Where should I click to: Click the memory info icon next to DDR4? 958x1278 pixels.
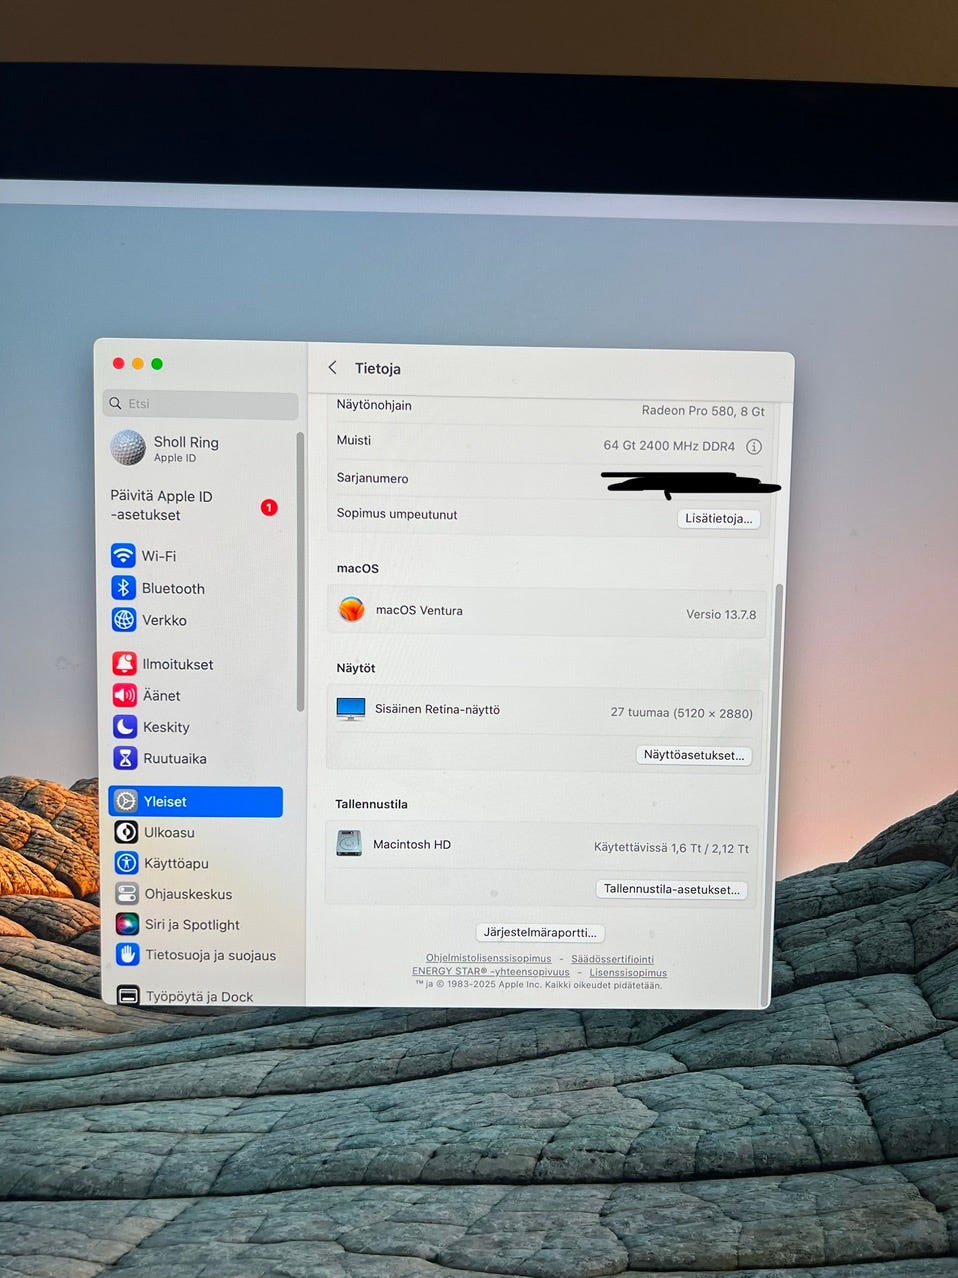click(x=754, y=447)
